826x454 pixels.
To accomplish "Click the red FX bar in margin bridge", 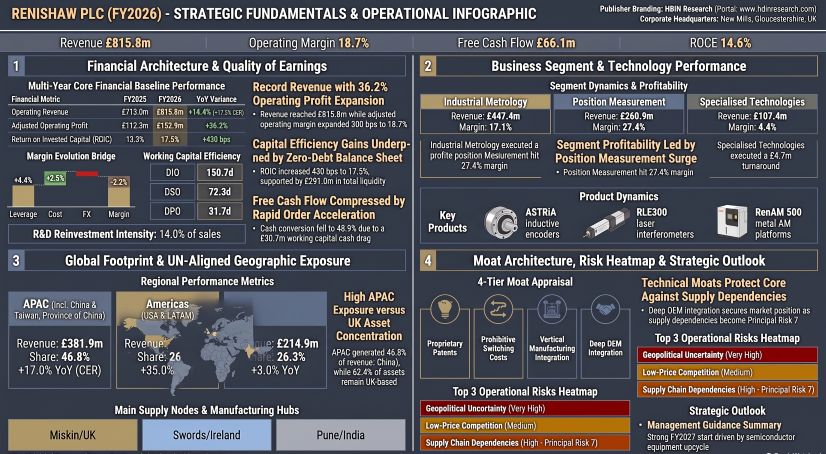I will 86,173.
